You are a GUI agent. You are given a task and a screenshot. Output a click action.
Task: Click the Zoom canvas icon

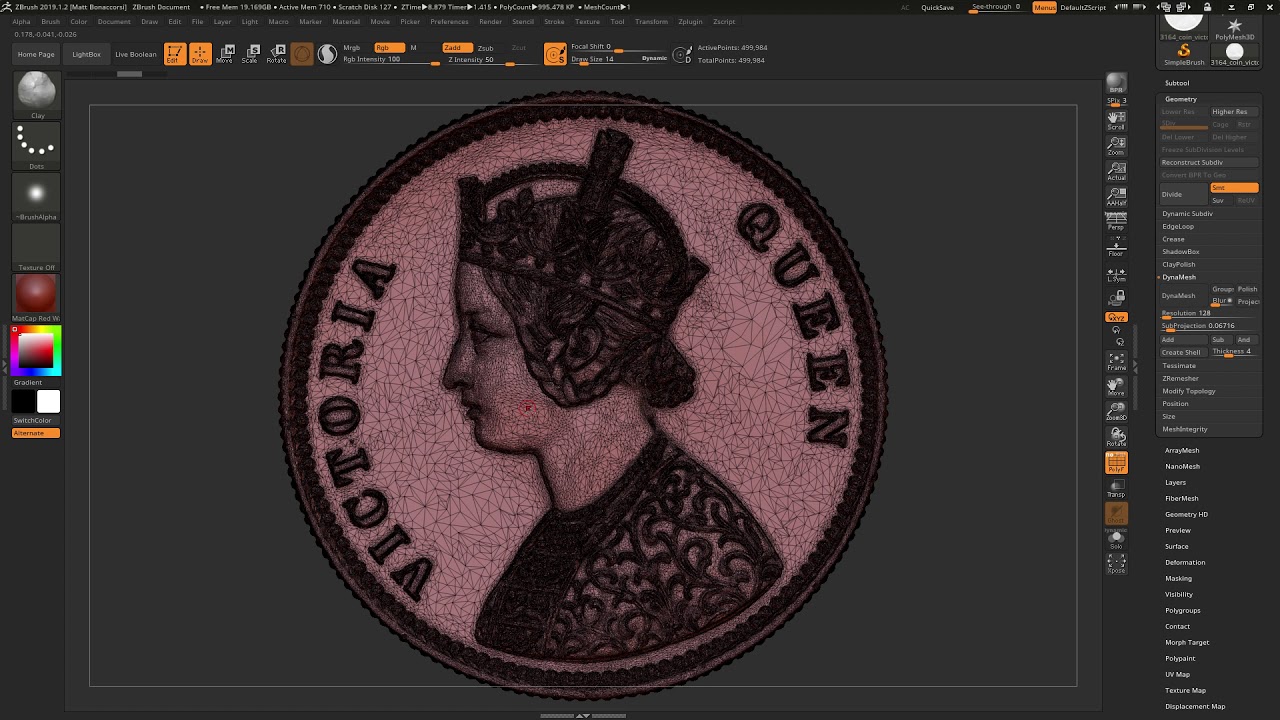pos(1116,146)
